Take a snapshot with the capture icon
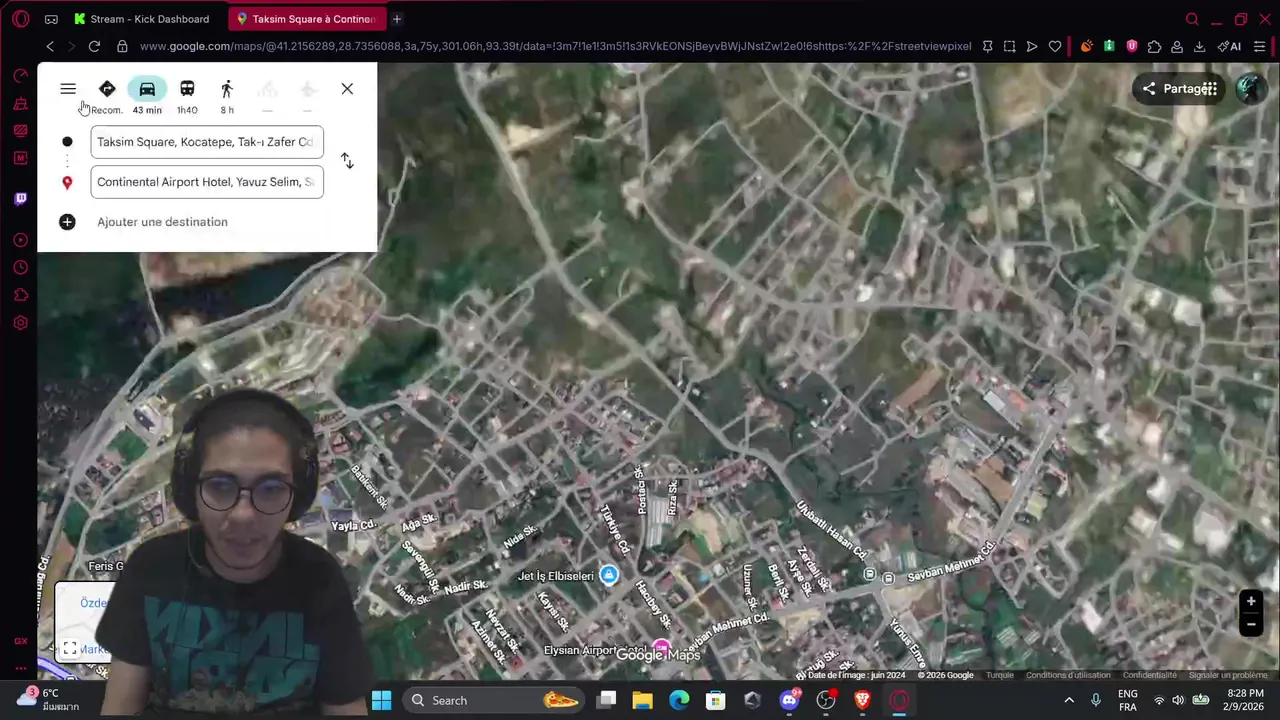 [1009, 46]
